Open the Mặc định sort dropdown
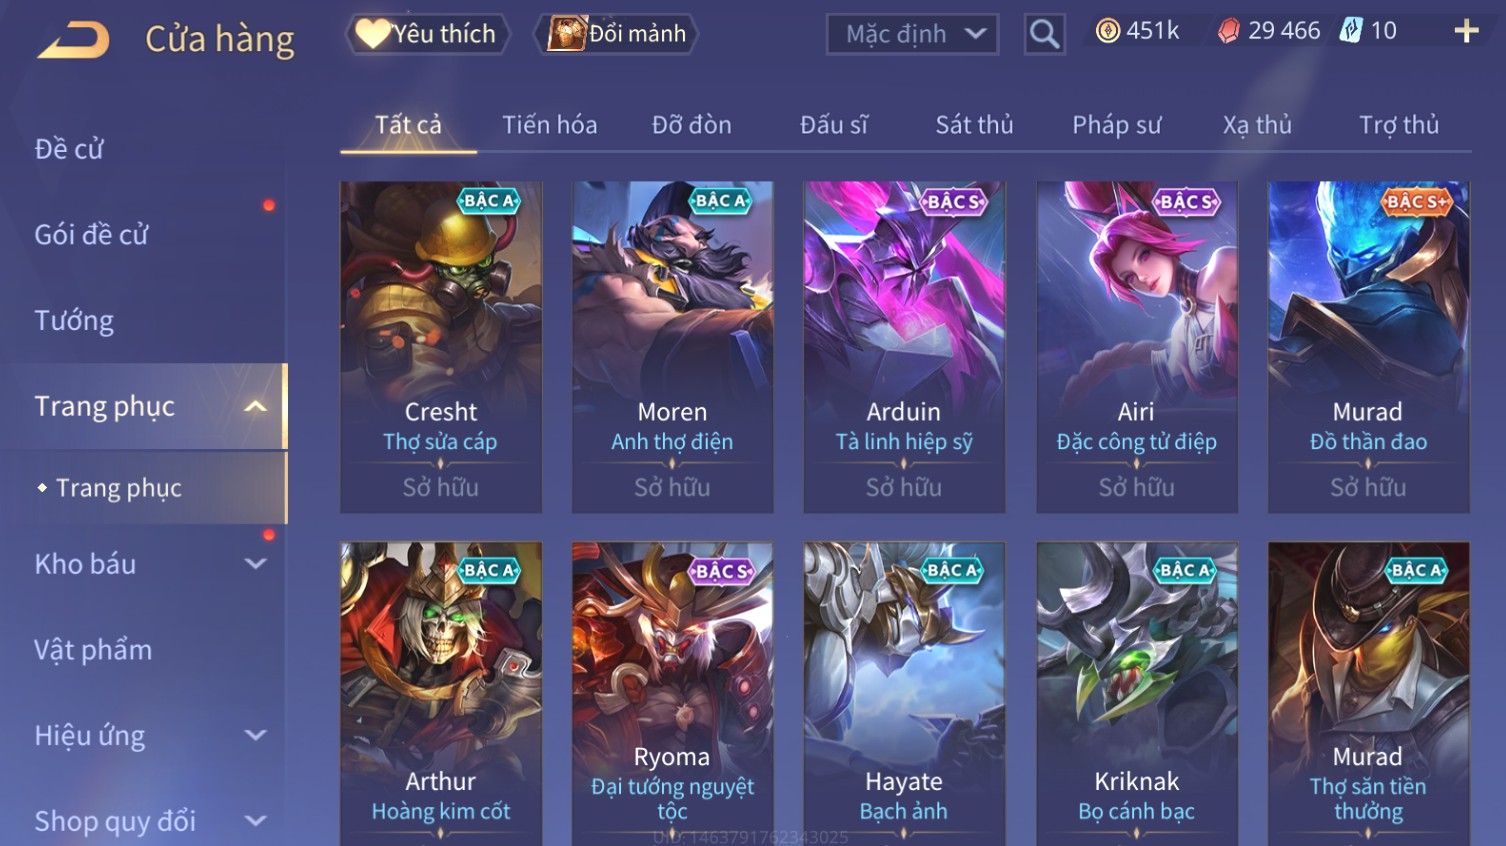 tap(912, 34)
